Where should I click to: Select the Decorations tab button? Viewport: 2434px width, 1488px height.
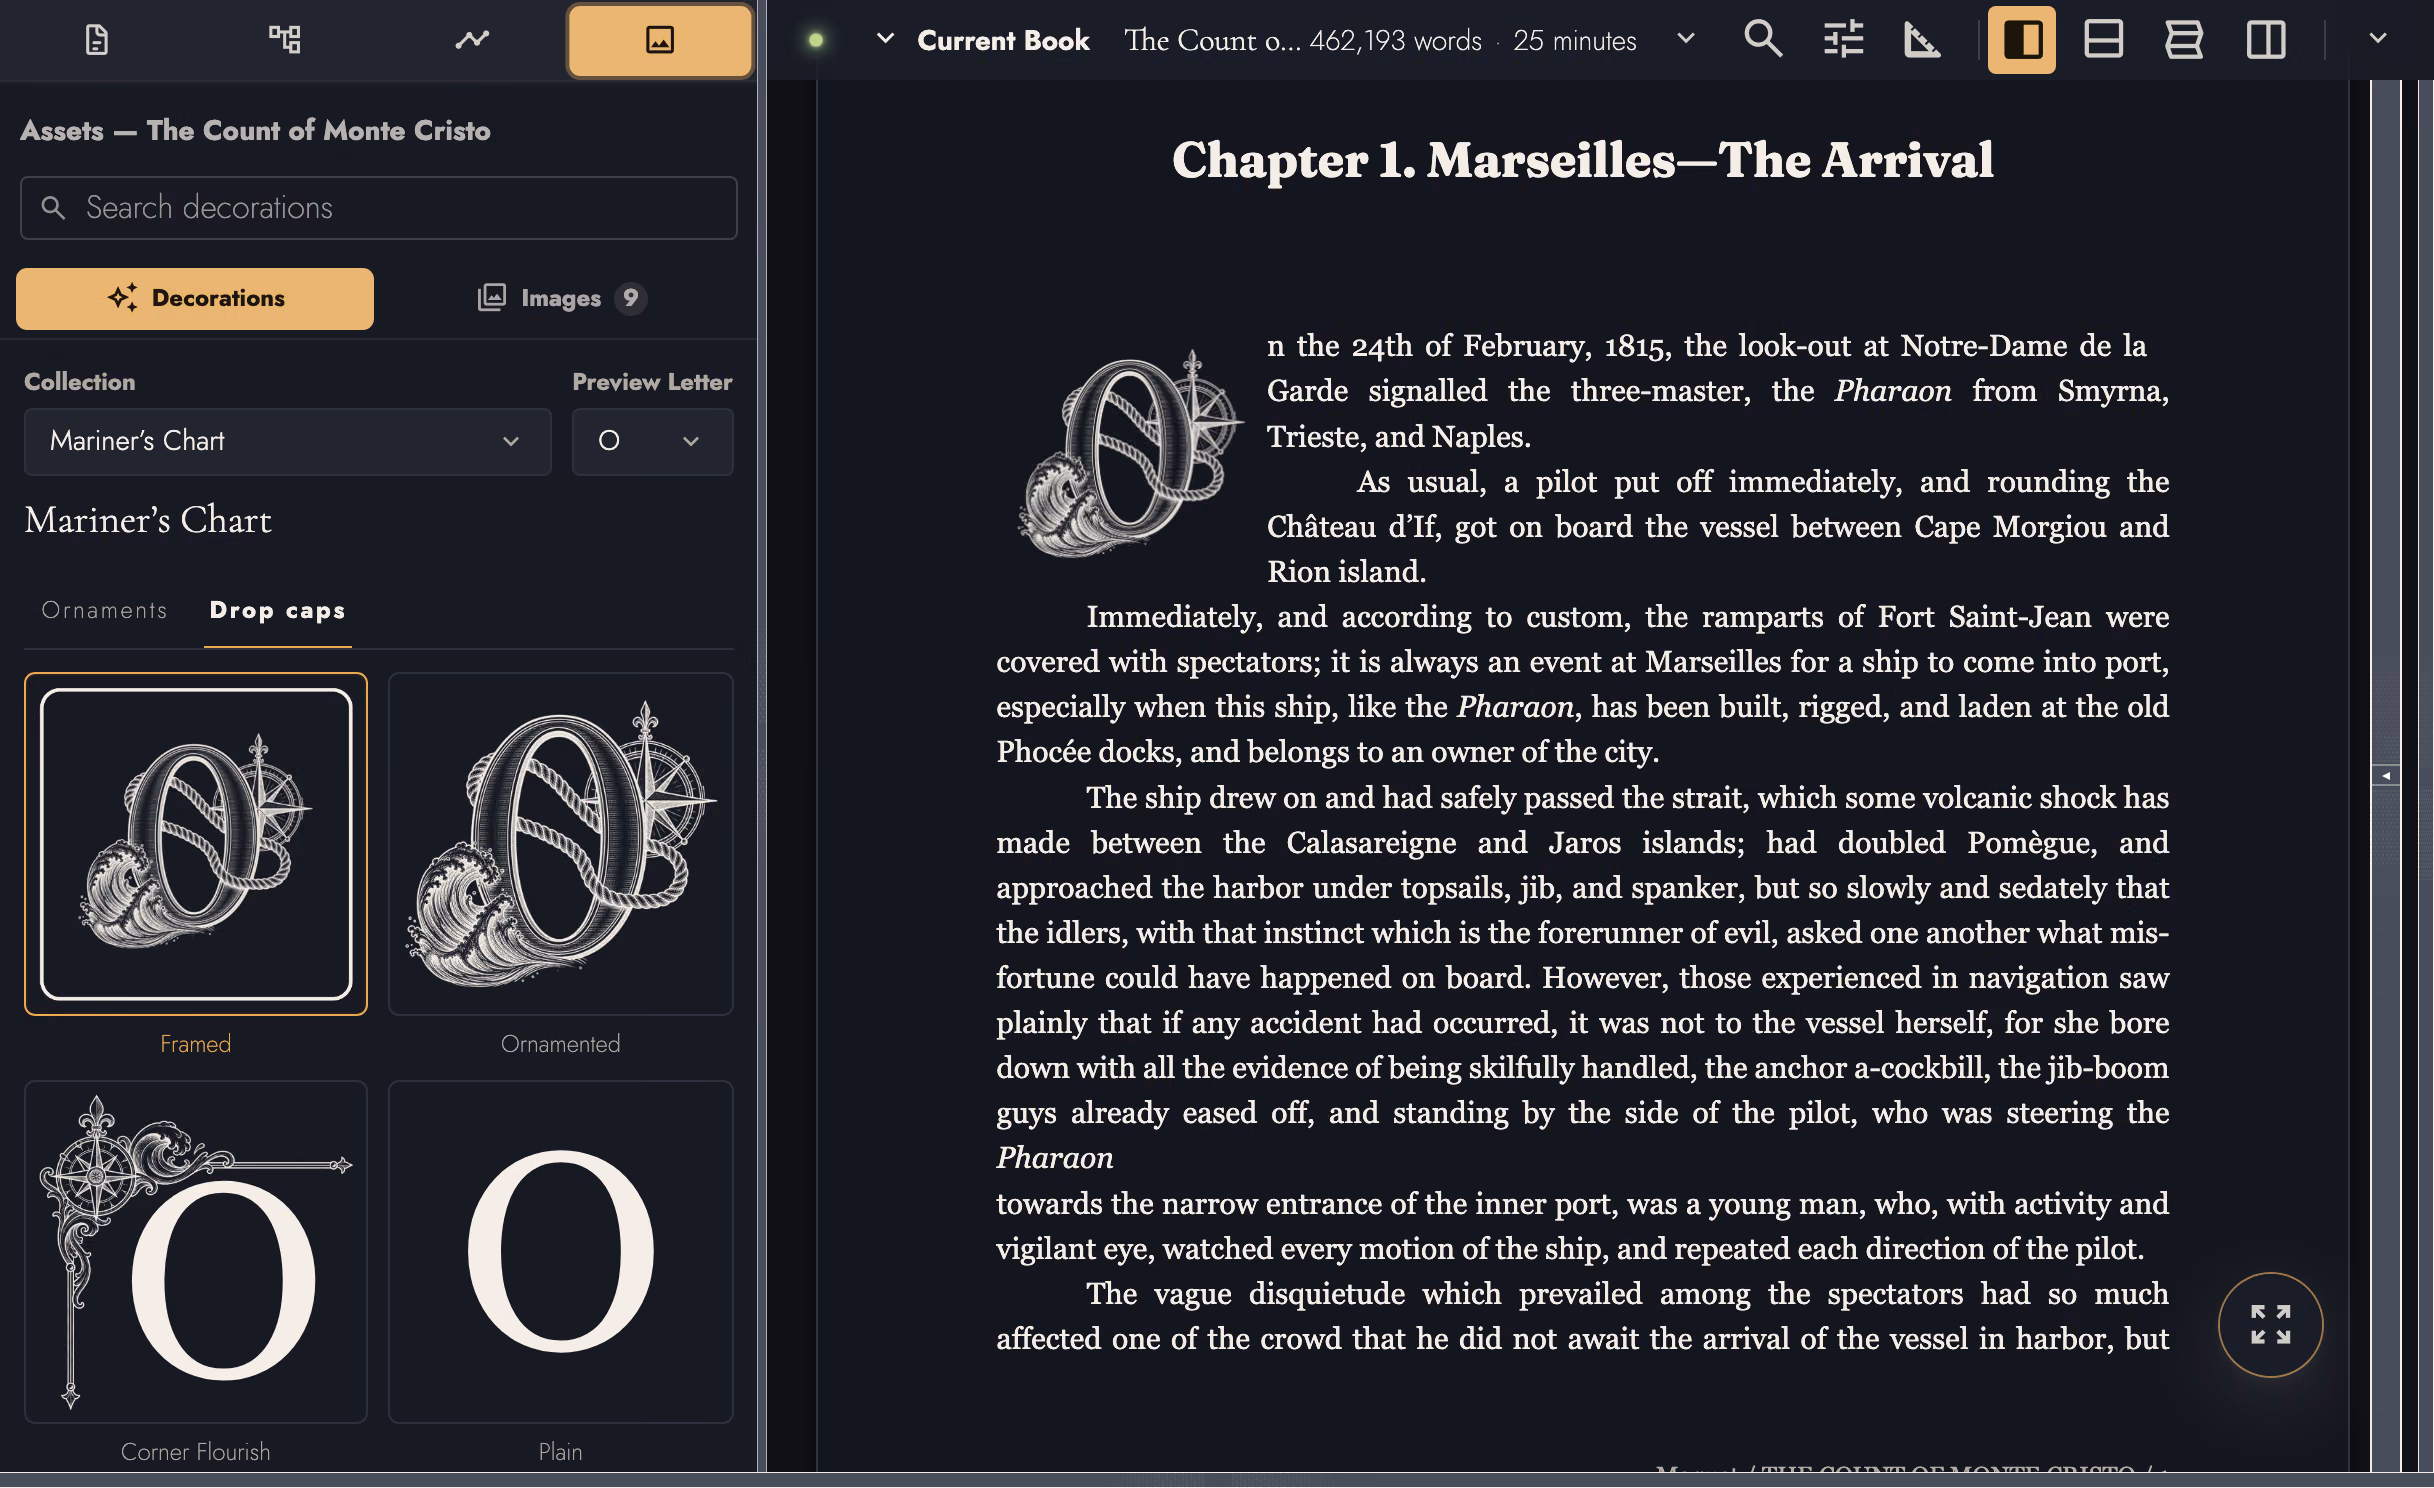pos(195,298)
